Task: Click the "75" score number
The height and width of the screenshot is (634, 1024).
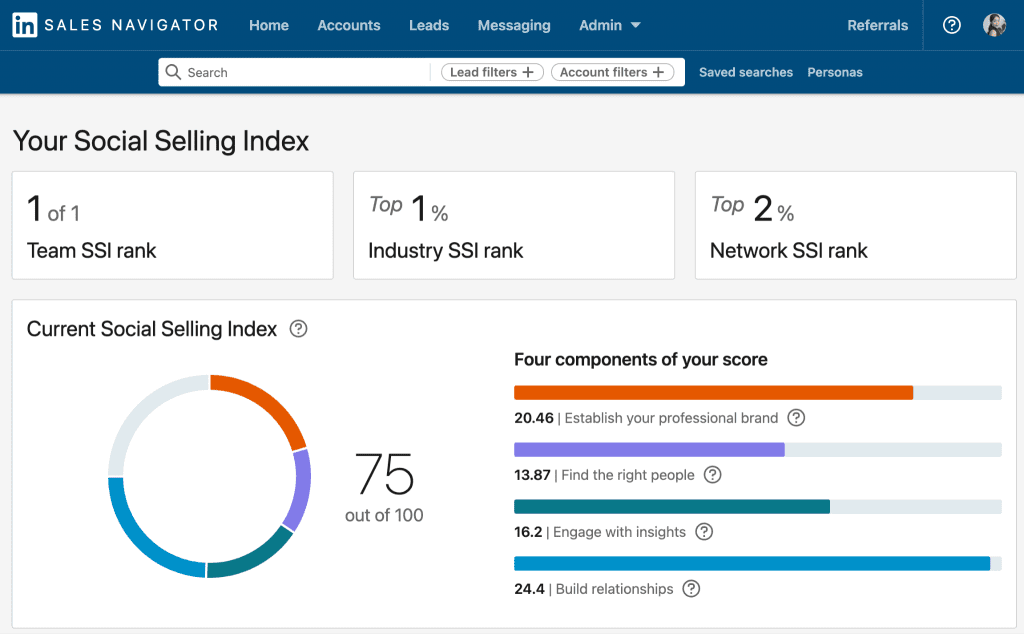Action: tap(384, 474)
